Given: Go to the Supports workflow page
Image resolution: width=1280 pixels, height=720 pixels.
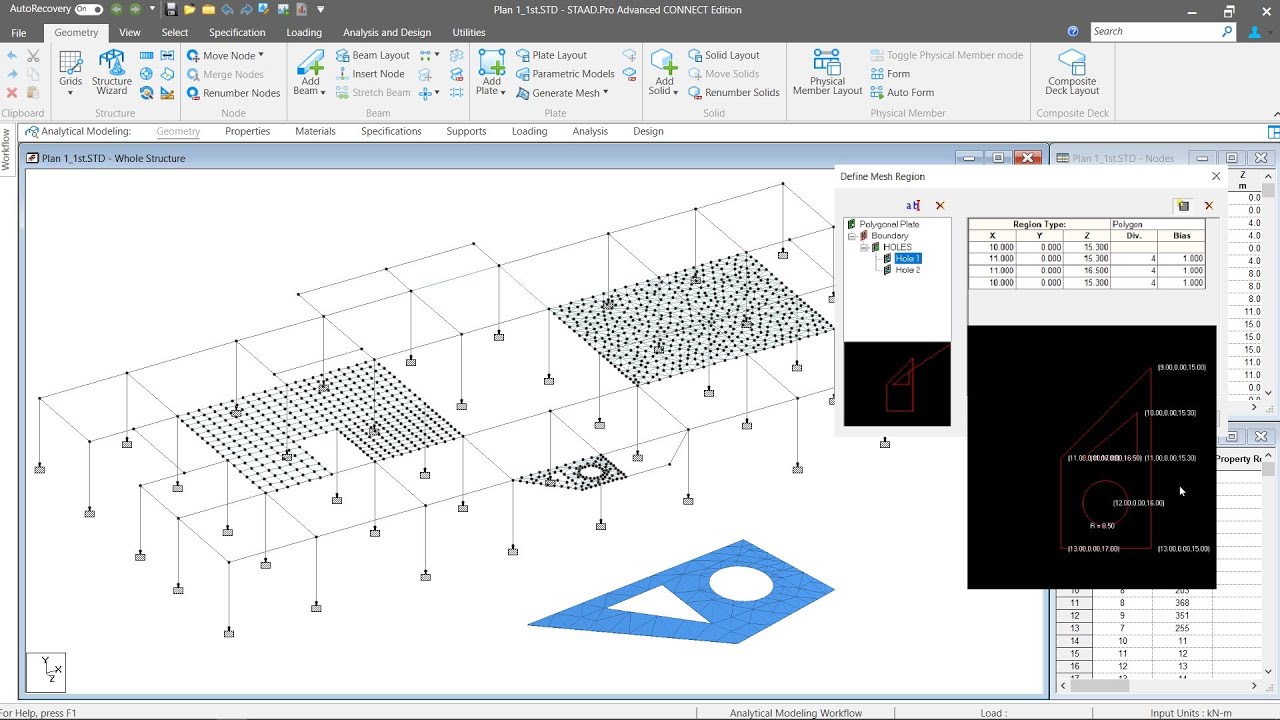Looking at the screenshot, I should pos(466,131).
